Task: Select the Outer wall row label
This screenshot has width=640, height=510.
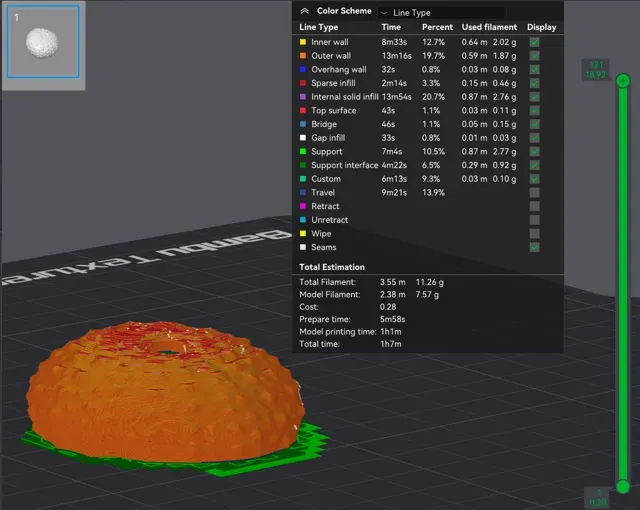Action: click(331, 56)
